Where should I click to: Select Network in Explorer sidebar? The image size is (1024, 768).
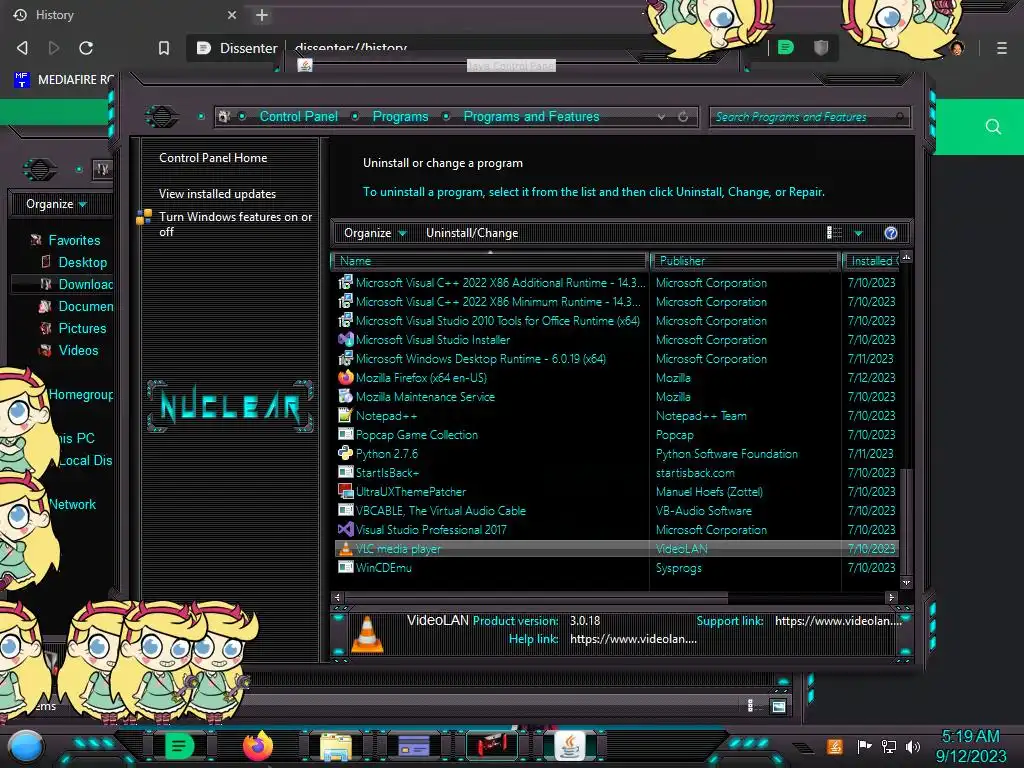click(72, 504)
